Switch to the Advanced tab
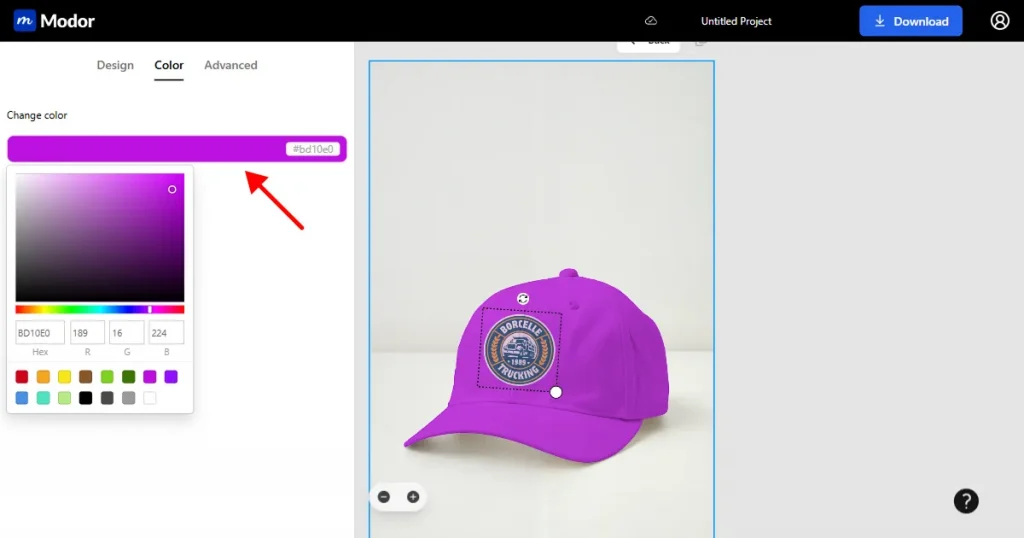This screenshot has height=538, width=1024. click(x=231, y=65)
